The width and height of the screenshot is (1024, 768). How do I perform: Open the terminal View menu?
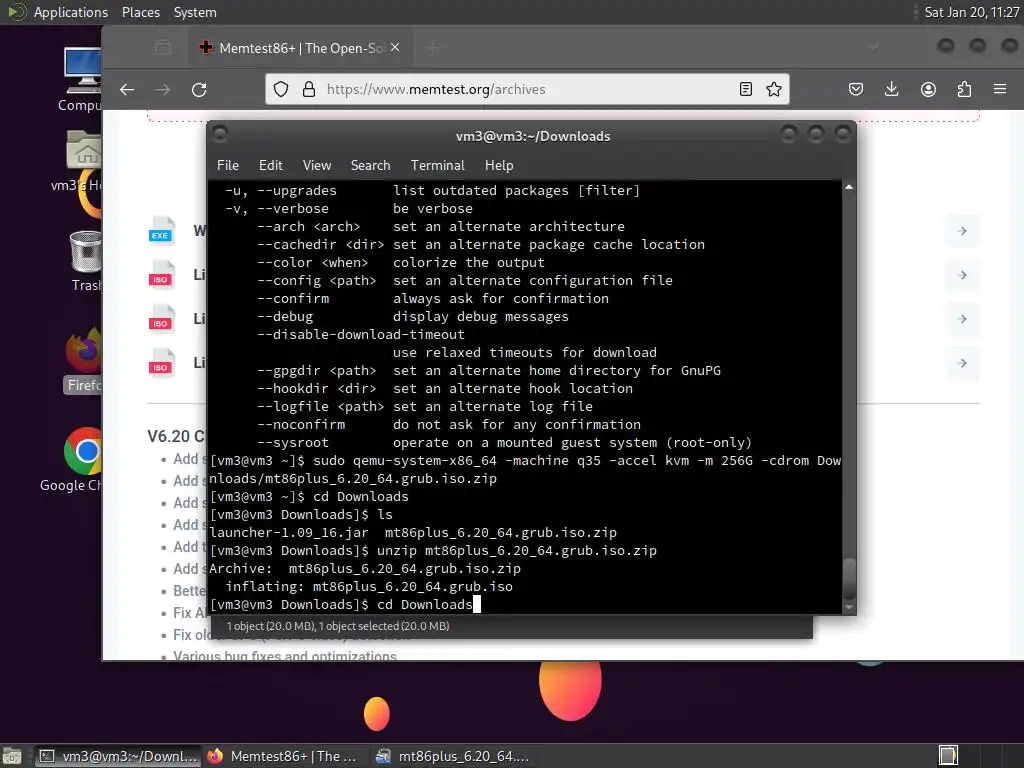(317, 165)
